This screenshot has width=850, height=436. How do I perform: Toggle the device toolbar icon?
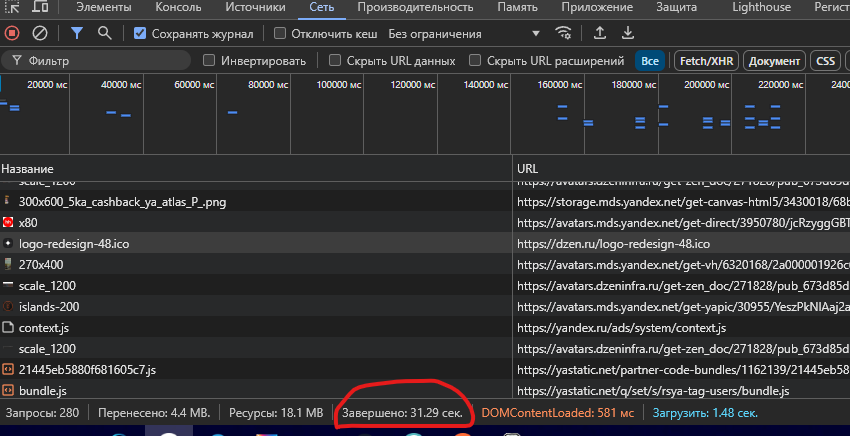coord(40,7)
